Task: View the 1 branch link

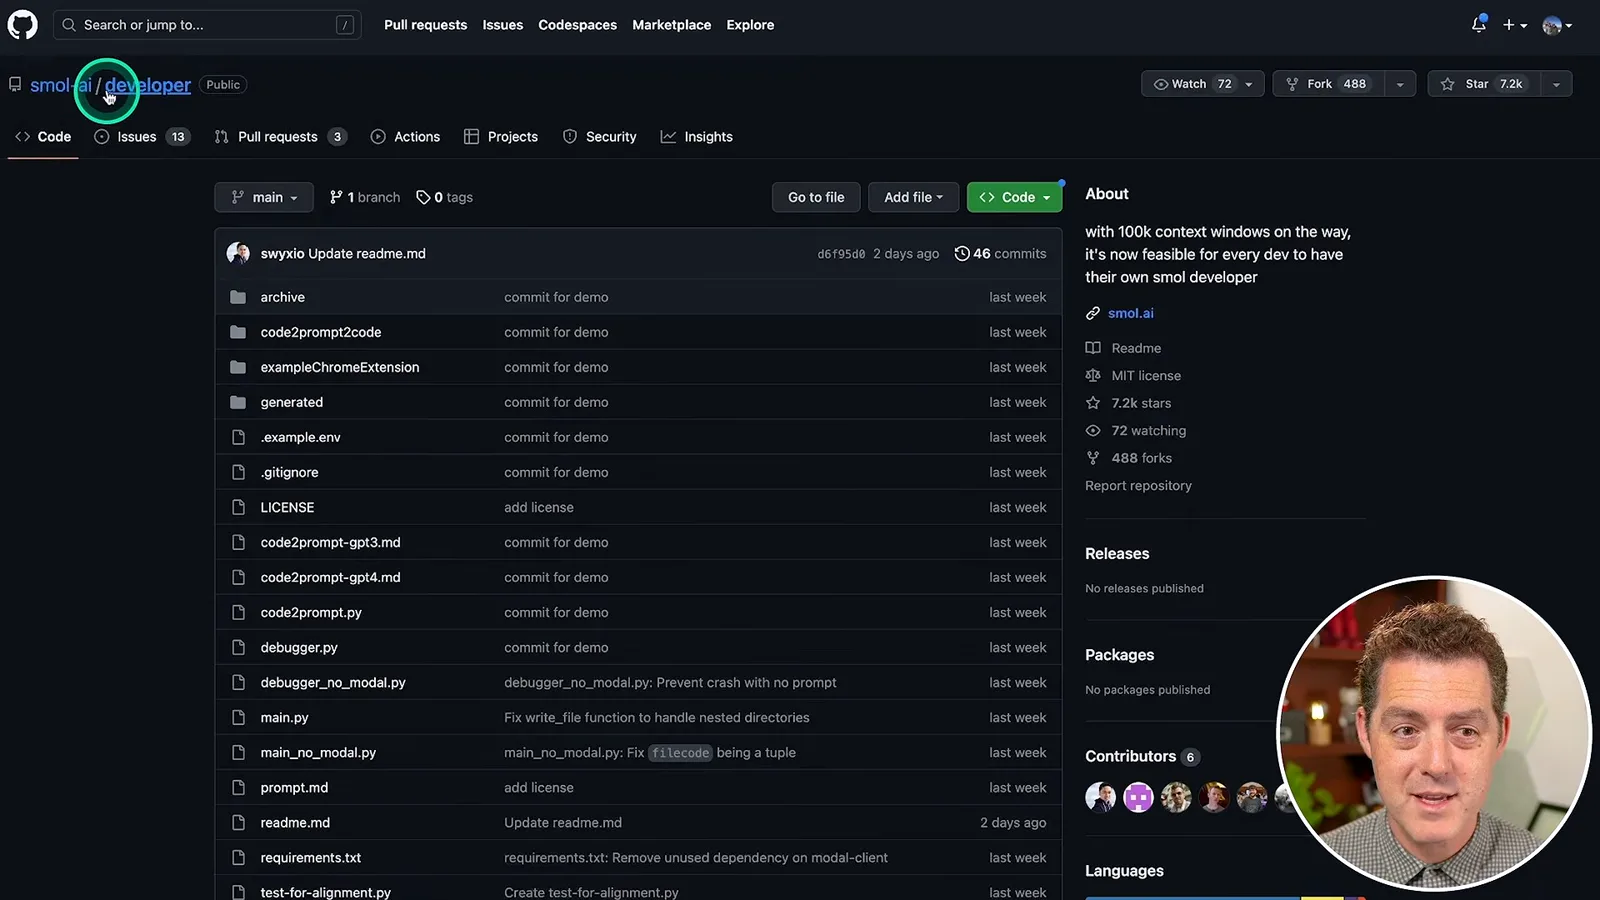Action: [x=364, y=197]
